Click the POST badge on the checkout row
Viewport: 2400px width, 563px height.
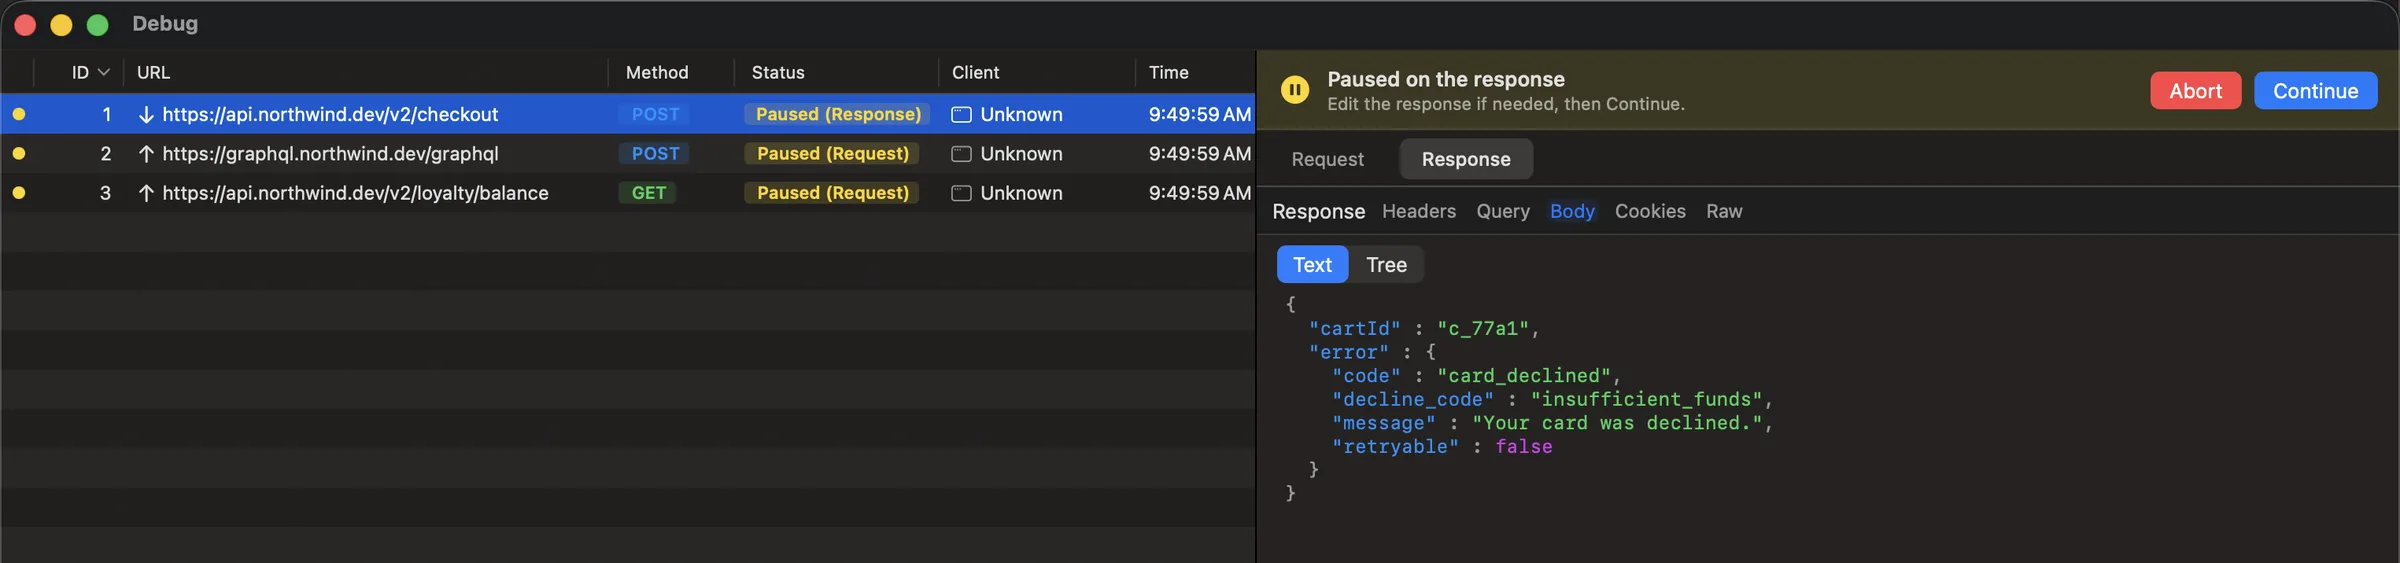655,114
